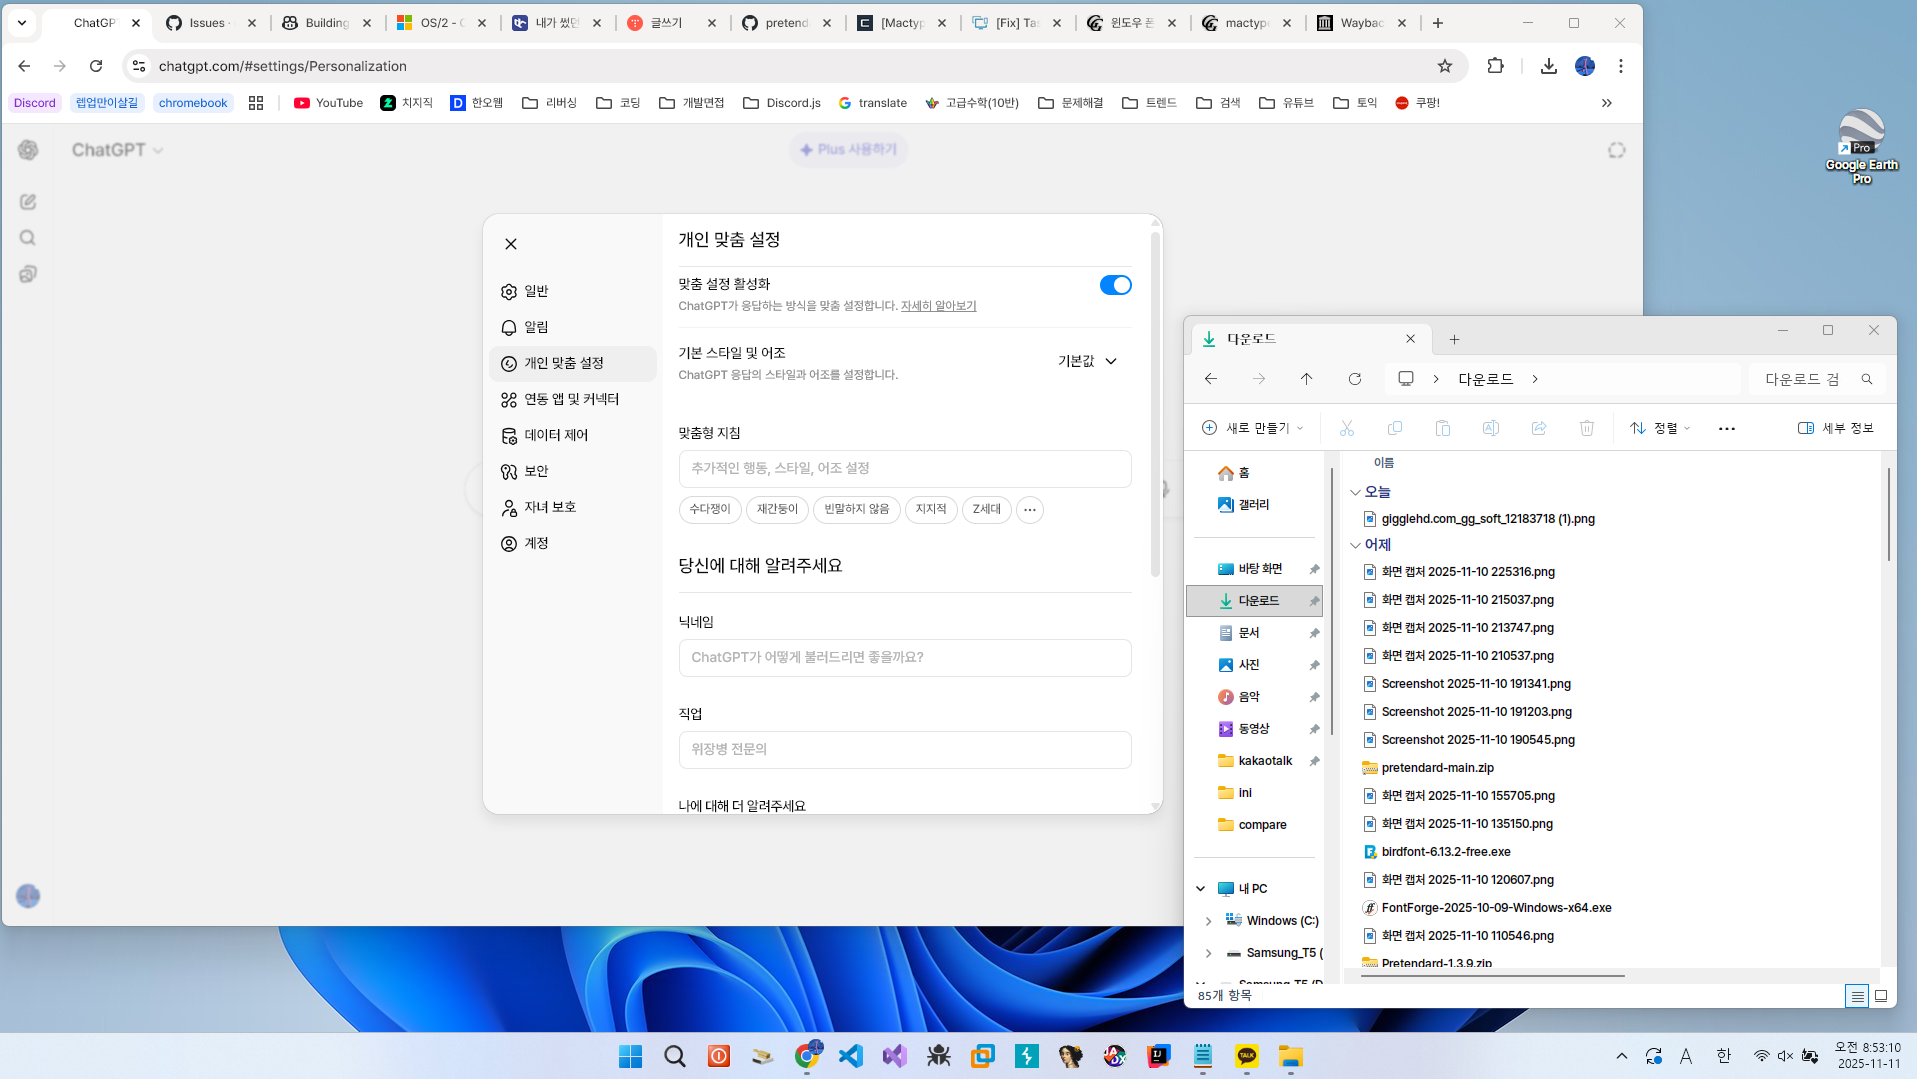This screenshot has width=1917, height=1079.
Task: Select 갤러리 in Explorer navigation pane
Action: click(1253, 505)
